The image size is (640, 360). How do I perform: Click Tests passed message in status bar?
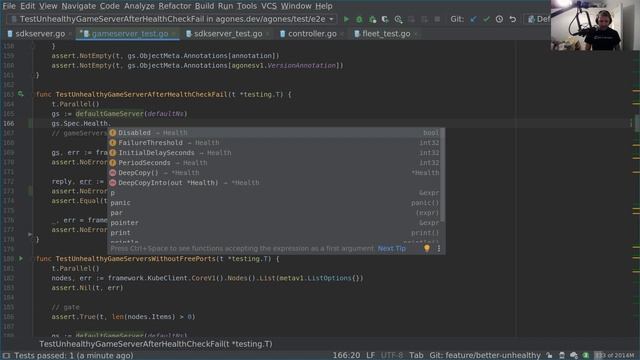coord(73,356)
